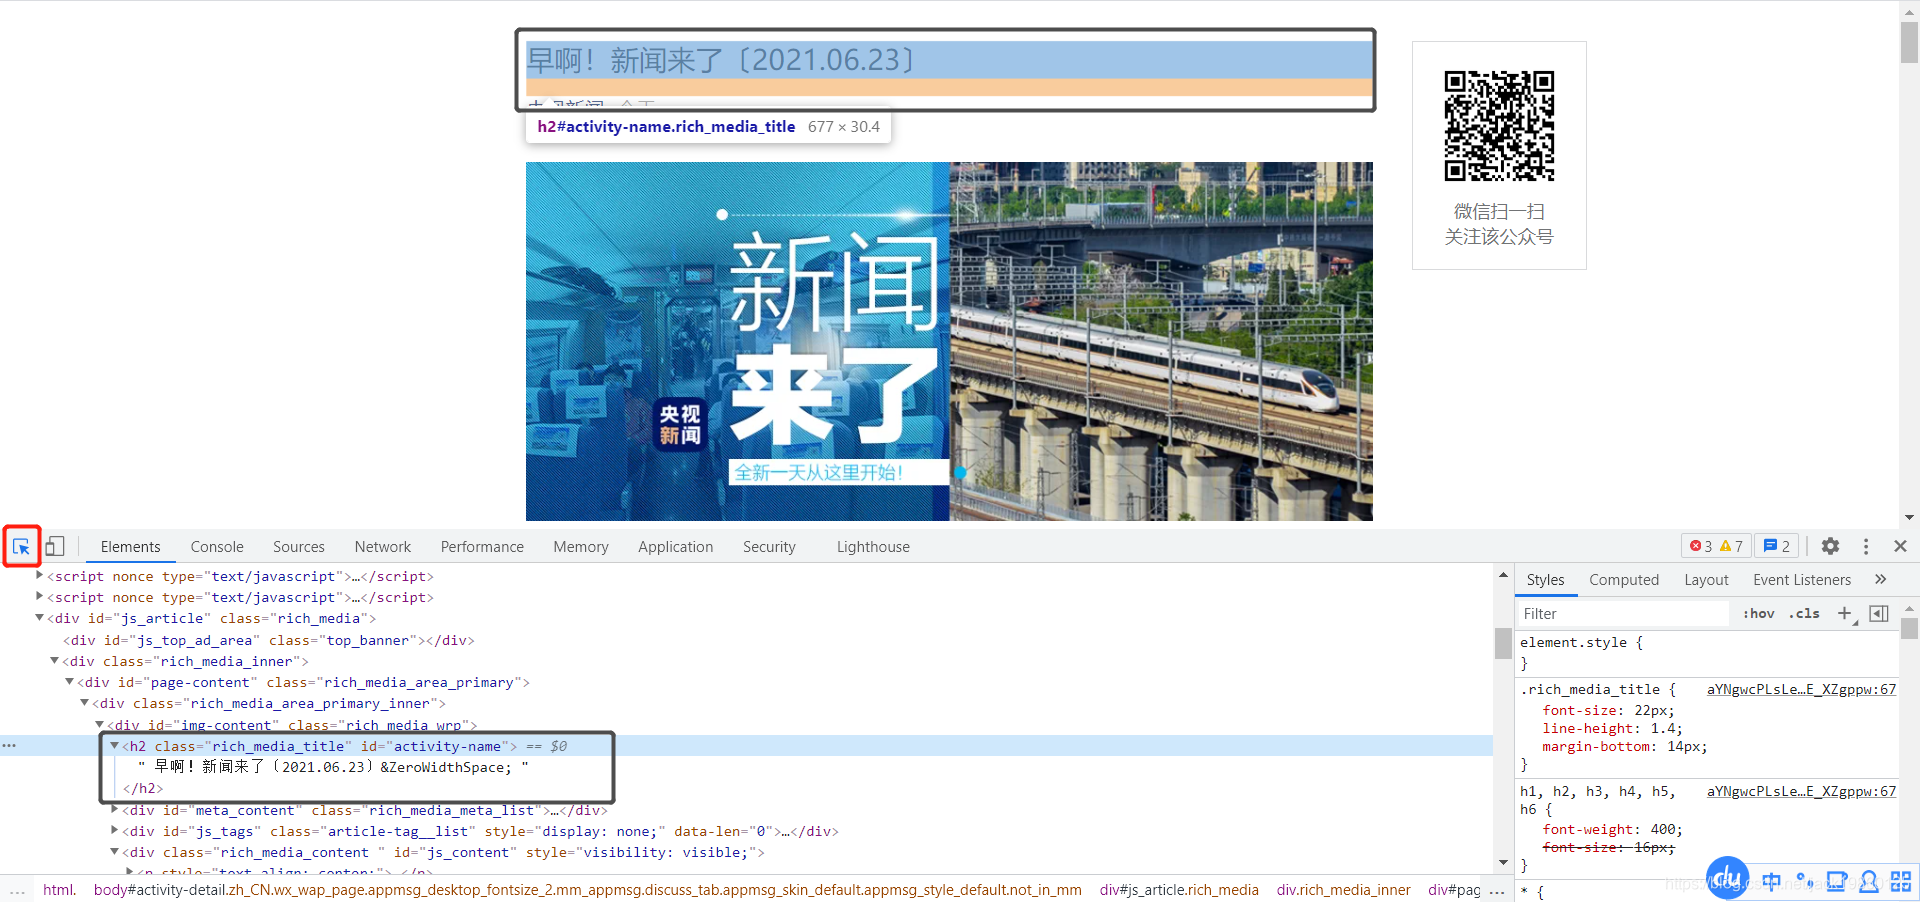Expand the second script nonce node
This screenshot has height=902, width=1920.
39,596
